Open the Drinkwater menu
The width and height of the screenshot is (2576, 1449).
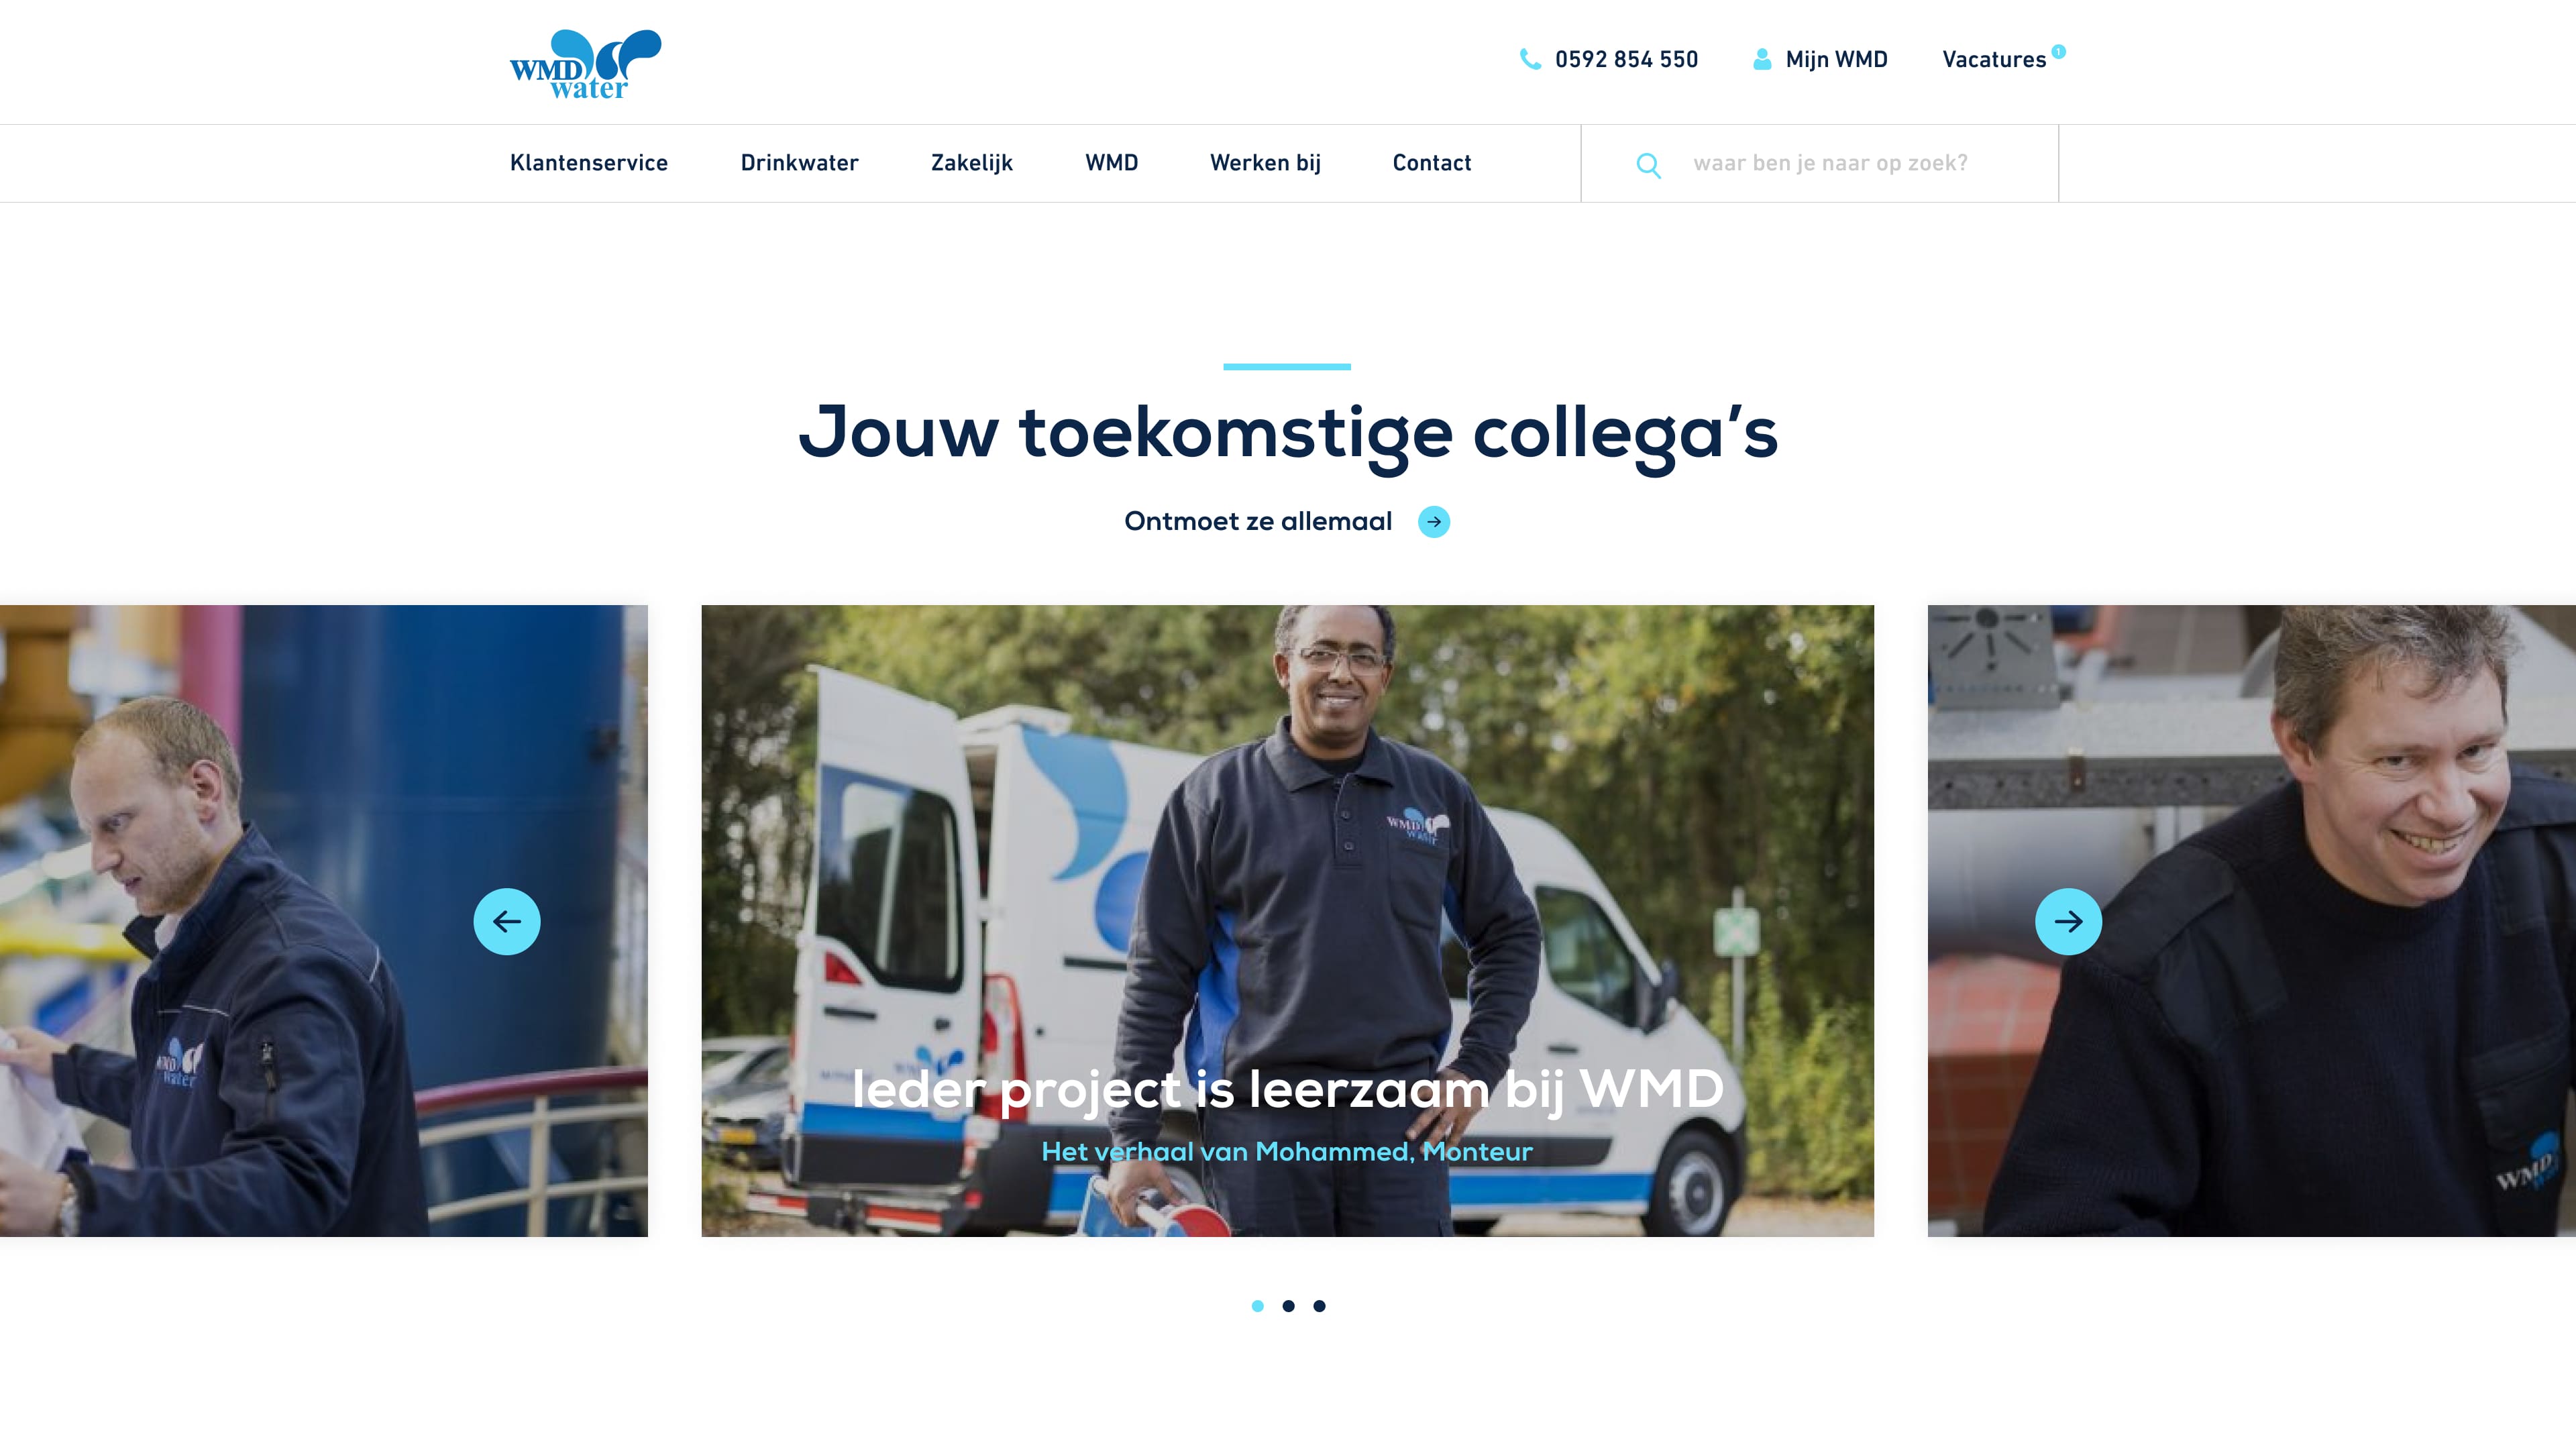coord(799,163)
